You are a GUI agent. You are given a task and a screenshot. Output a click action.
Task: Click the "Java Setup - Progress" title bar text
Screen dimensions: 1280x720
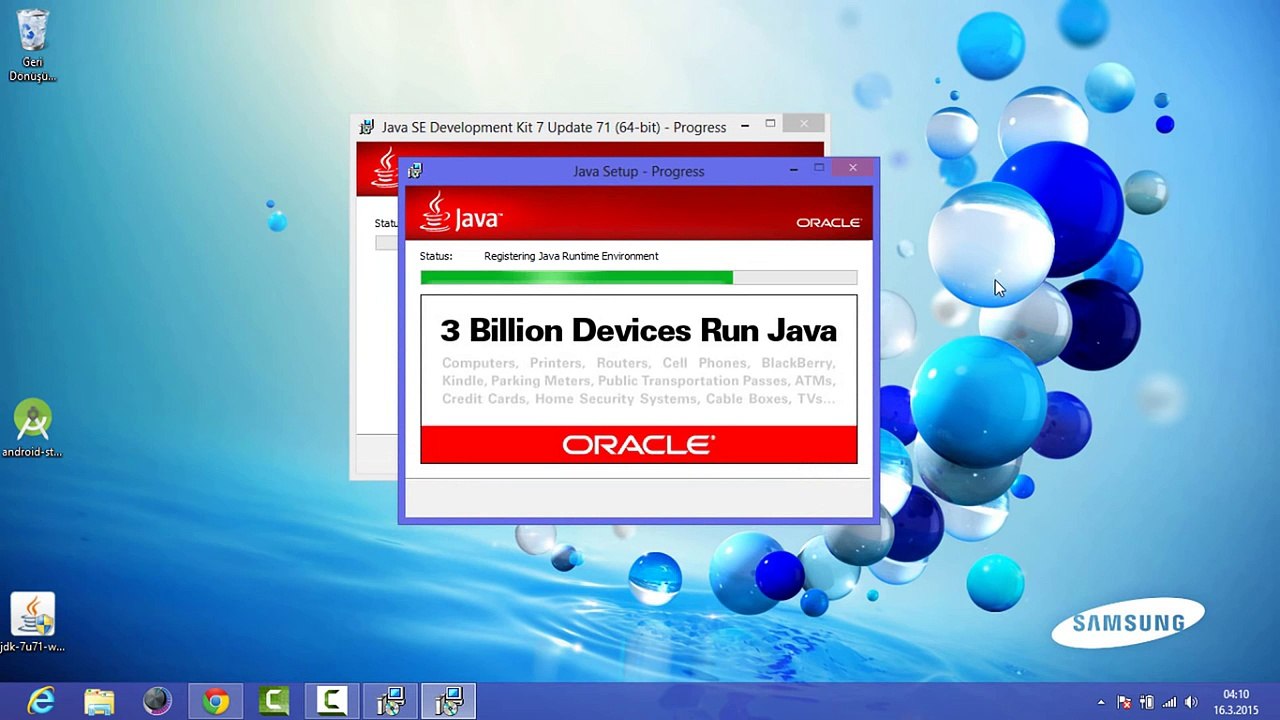pos(639,171)
